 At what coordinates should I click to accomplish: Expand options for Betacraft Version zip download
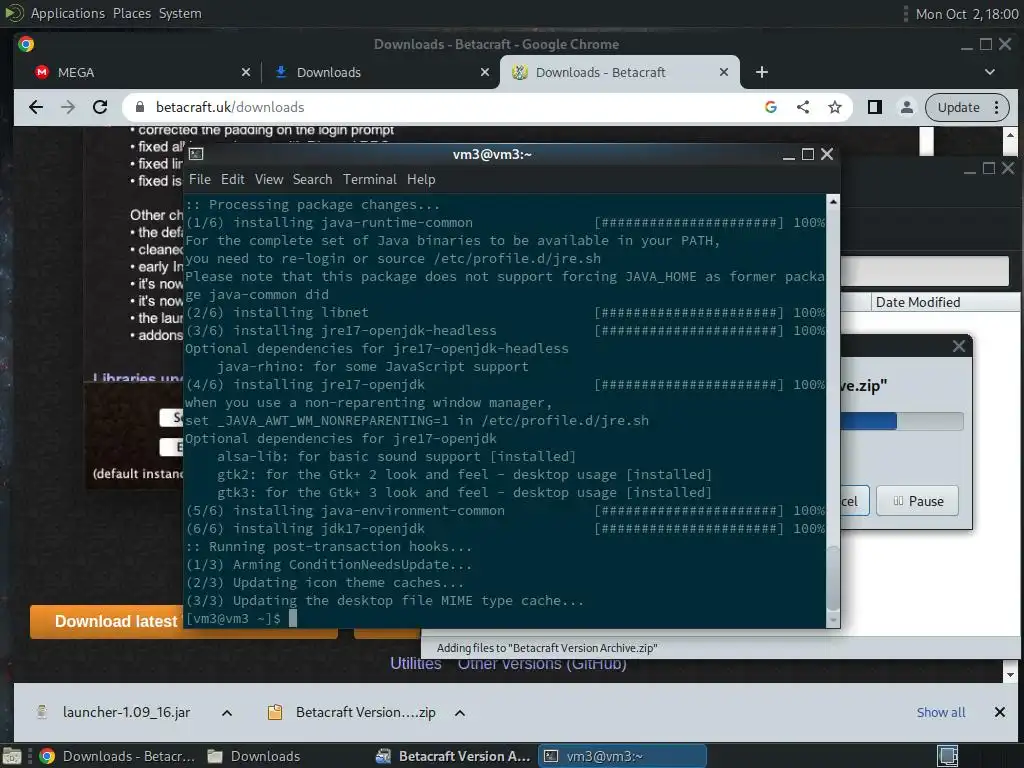click(x=460, y=712)
